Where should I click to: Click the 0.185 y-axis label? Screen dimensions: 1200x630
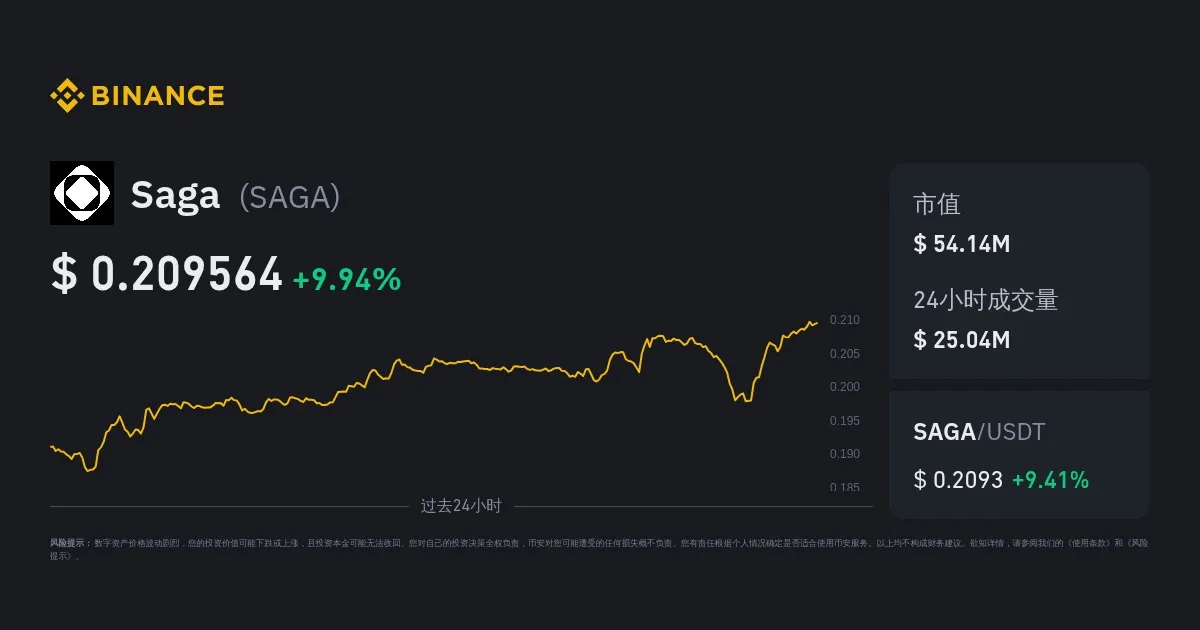pos(845,487)
